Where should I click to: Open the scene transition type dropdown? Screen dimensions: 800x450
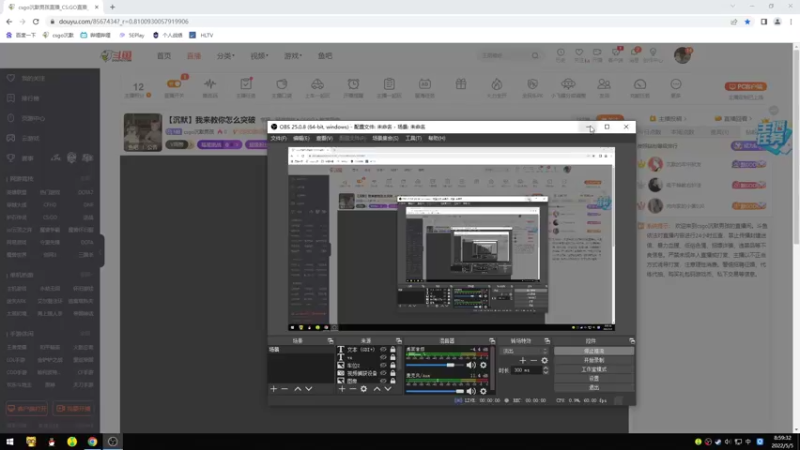524,351
